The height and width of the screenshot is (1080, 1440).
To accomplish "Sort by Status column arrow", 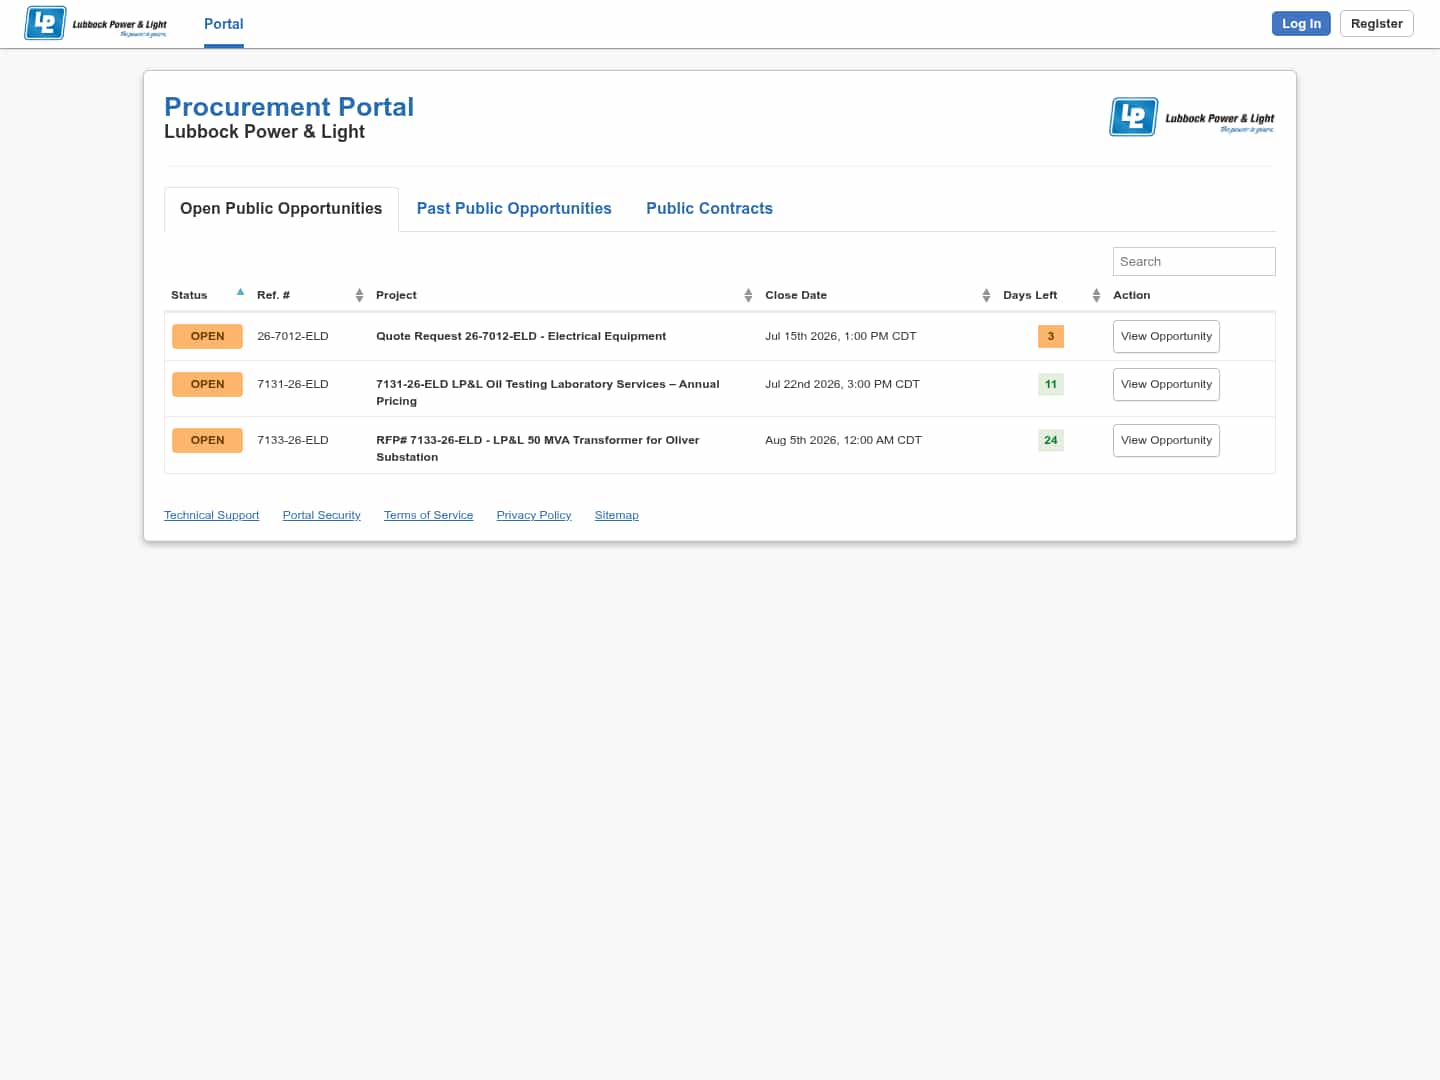I will click(x=240, y=292).
